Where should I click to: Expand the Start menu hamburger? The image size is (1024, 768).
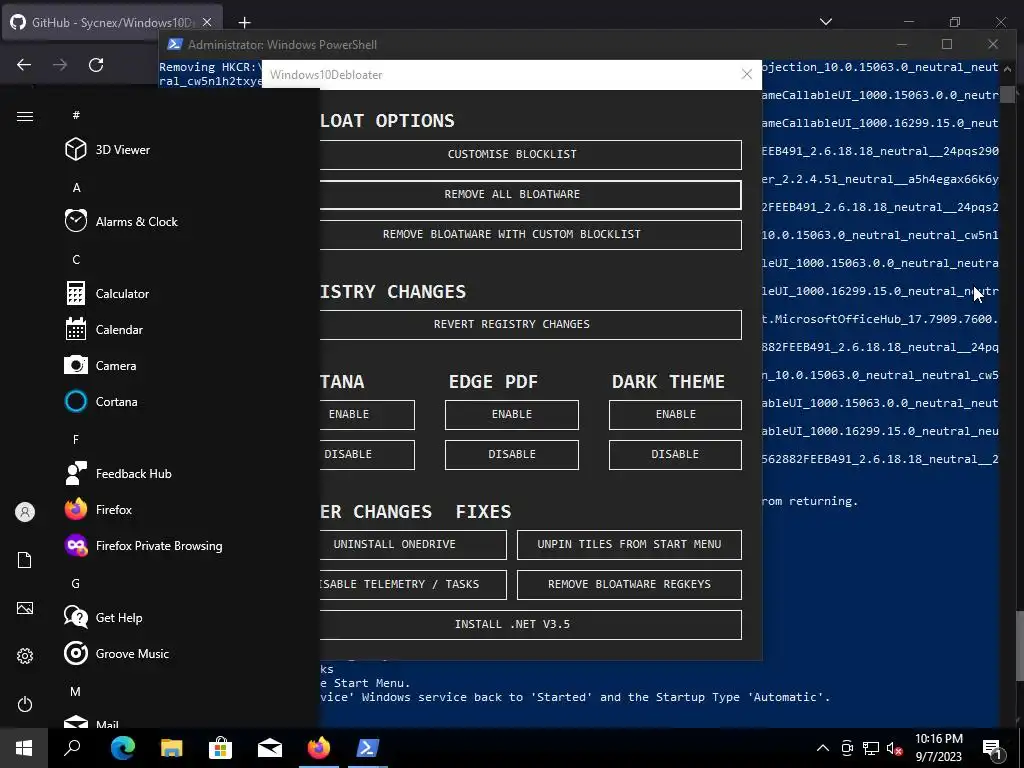(x=25, y=116)
